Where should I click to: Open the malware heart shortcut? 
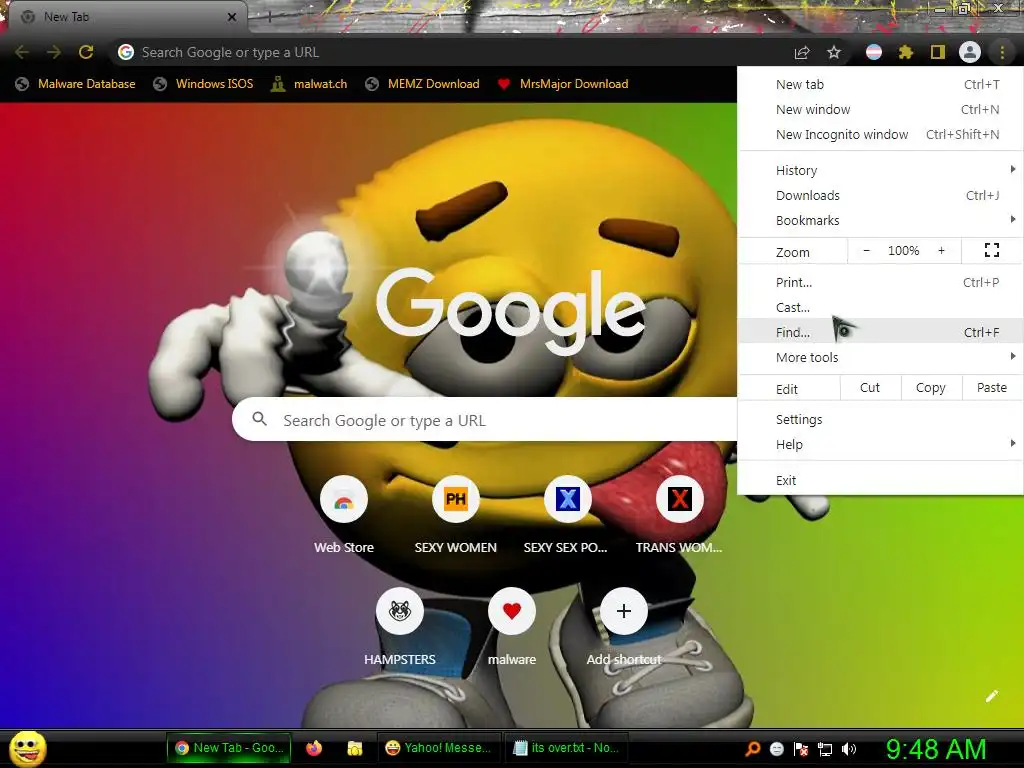point(511,611)
